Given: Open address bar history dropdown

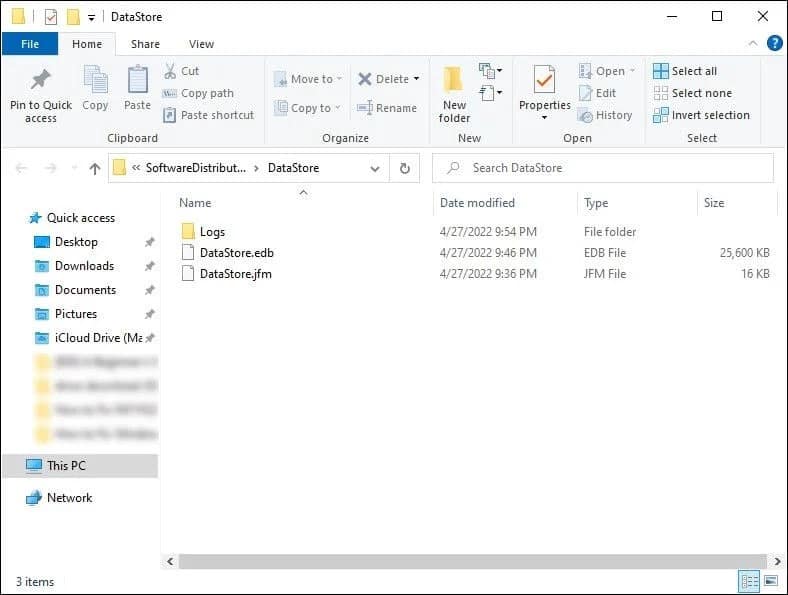Looking at the screenshot, I should click(374, 169).
